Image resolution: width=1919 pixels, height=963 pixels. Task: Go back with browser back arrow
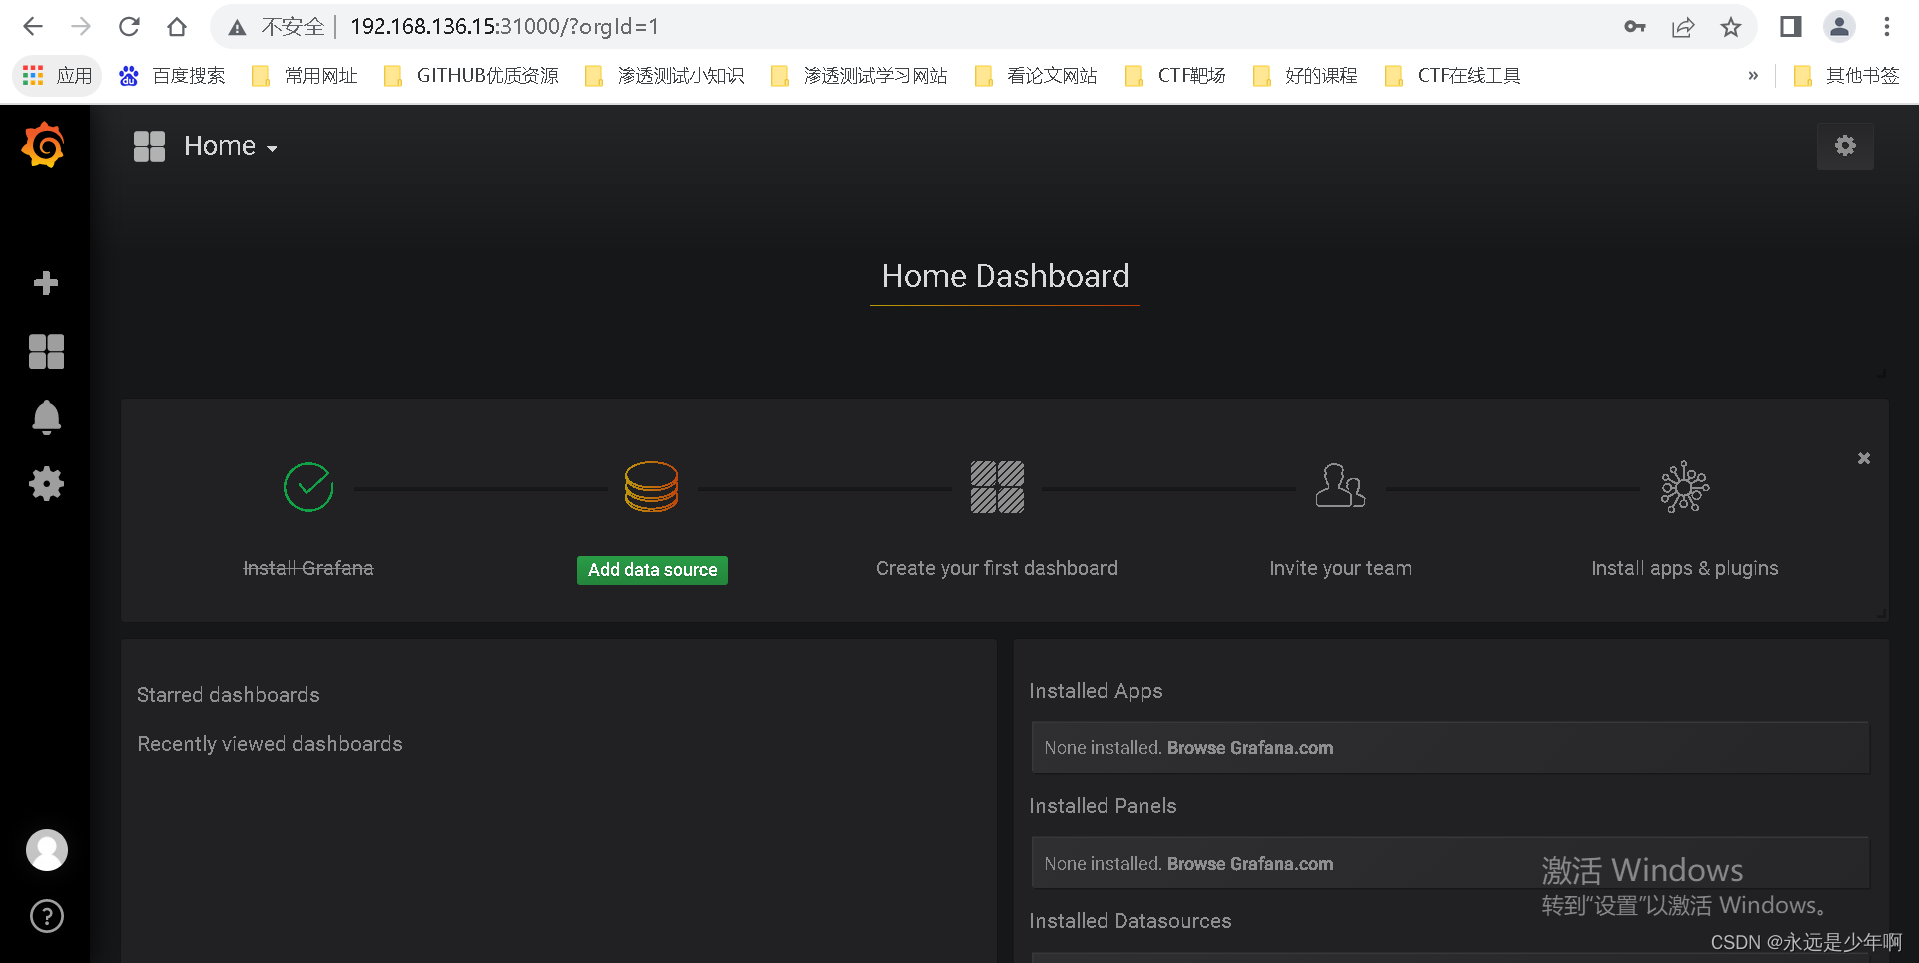(x=33, y=27)
